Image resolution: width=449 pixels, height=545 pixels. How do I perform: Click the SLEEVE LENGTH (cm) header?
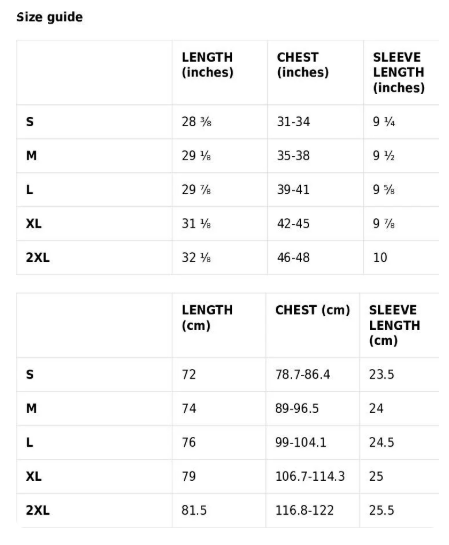pos(394,325)
